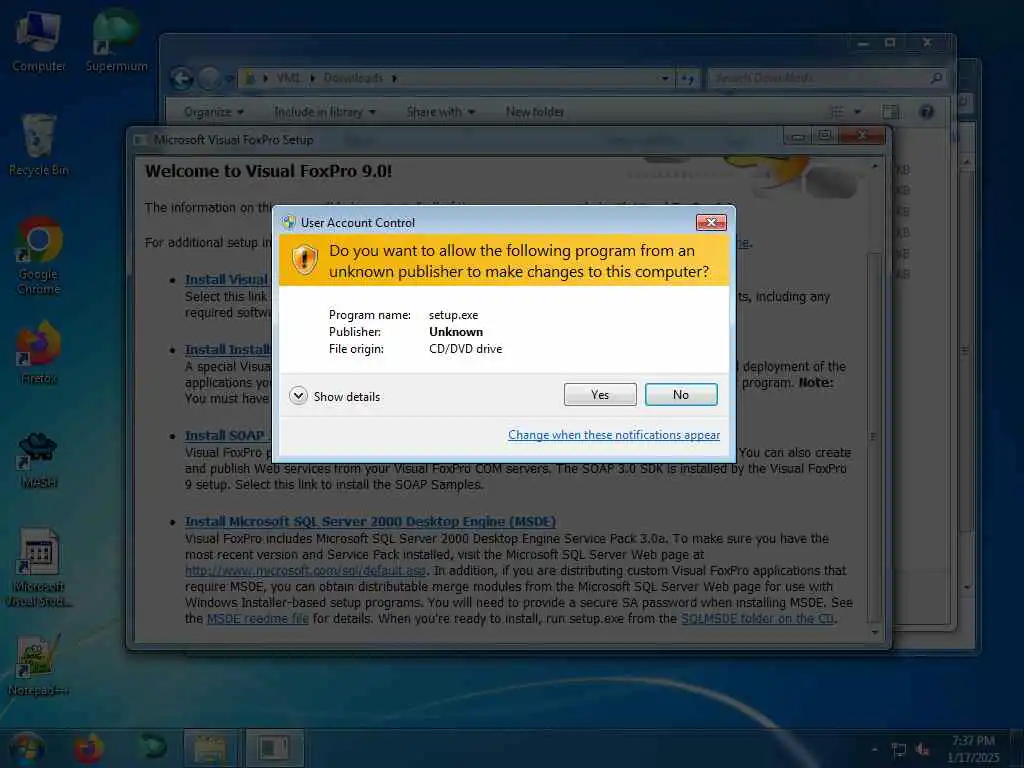The image size is (1024, 768).
Task: Open address bar history dropdown in Explorer
Action: click(x=665, y=78)
